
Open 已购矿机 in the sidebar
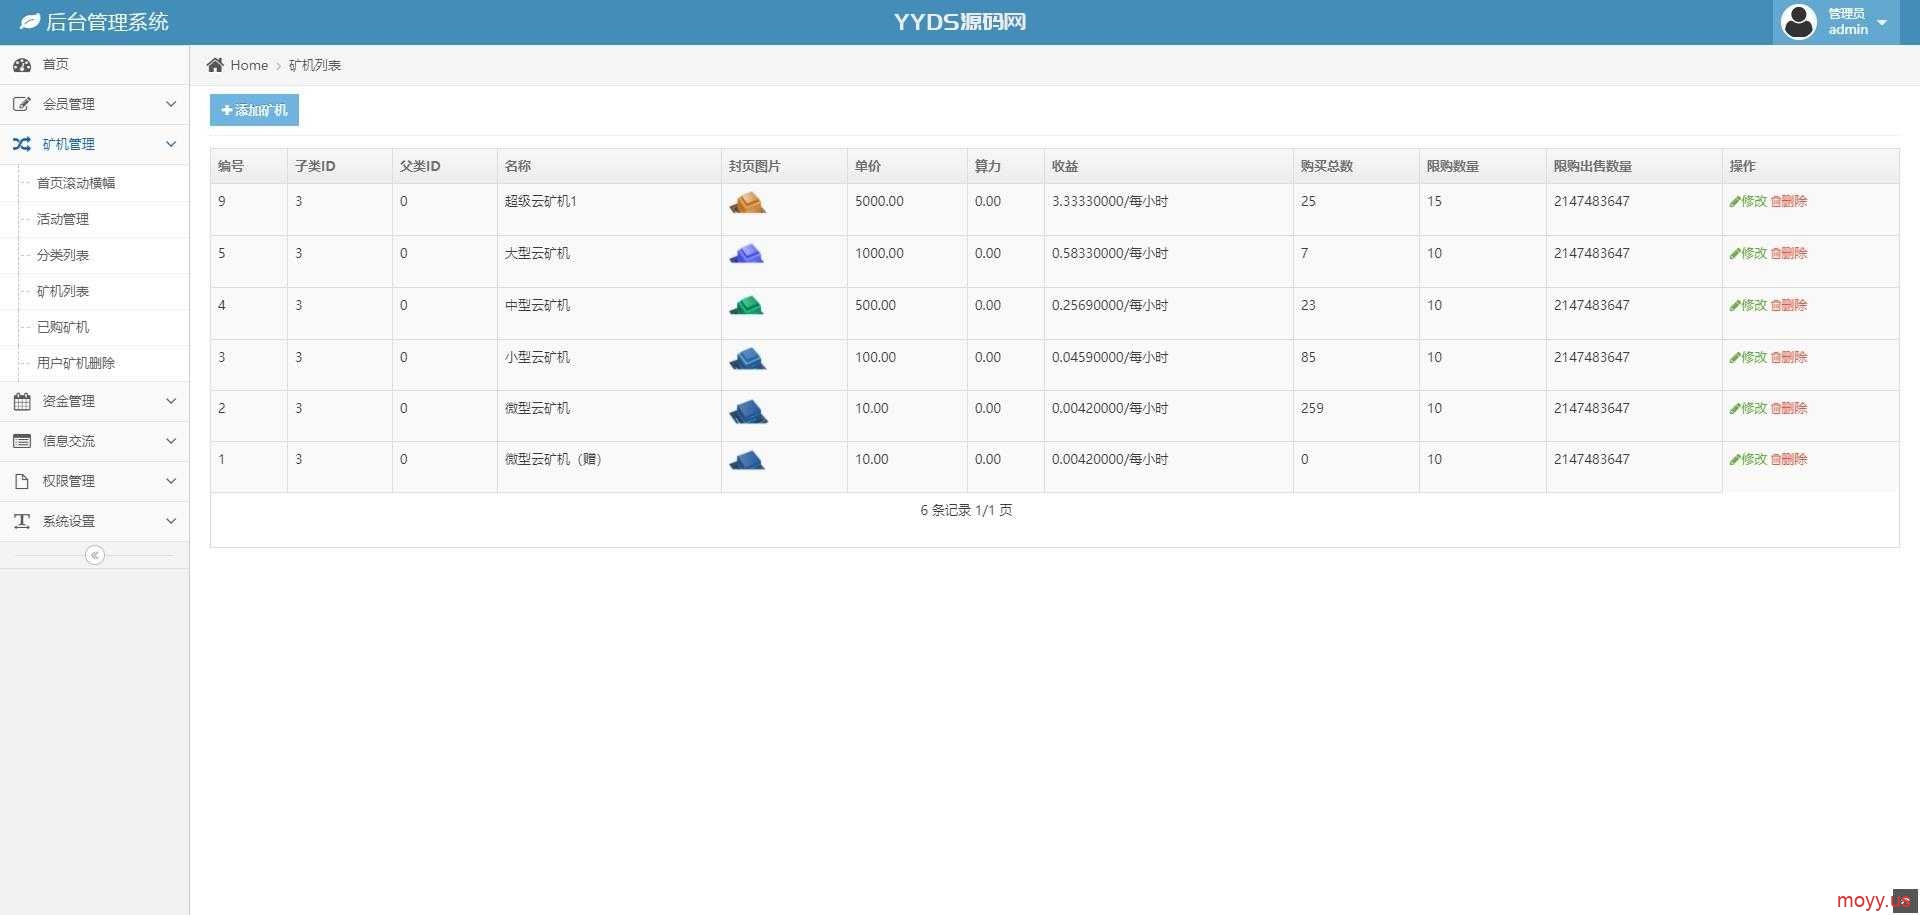click(x=63, y=327)
